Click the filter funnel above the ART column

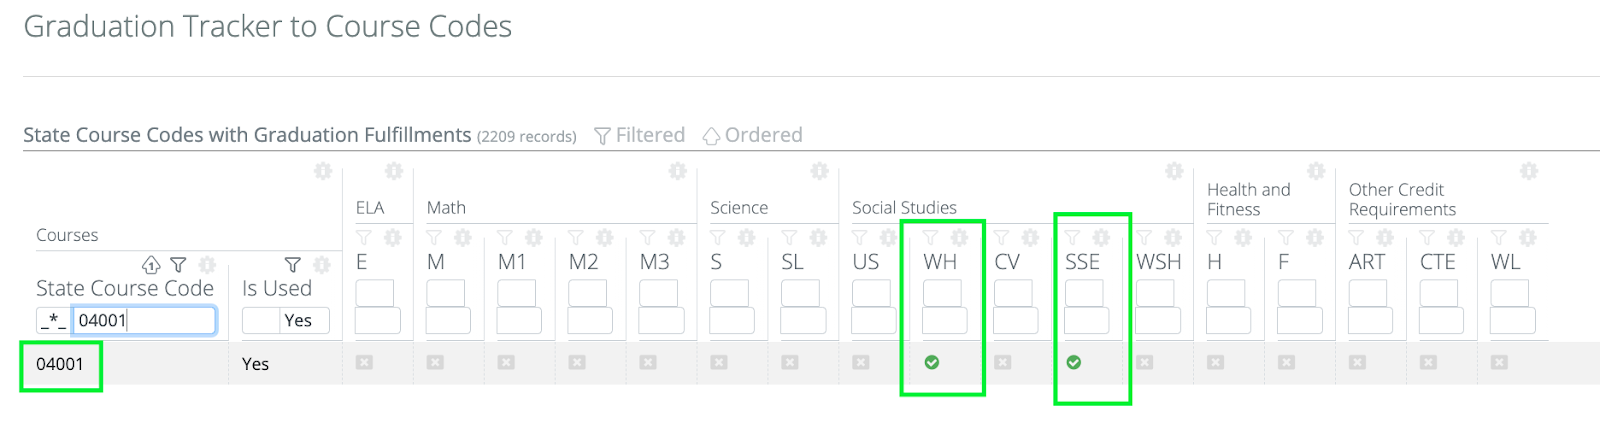1356,238
